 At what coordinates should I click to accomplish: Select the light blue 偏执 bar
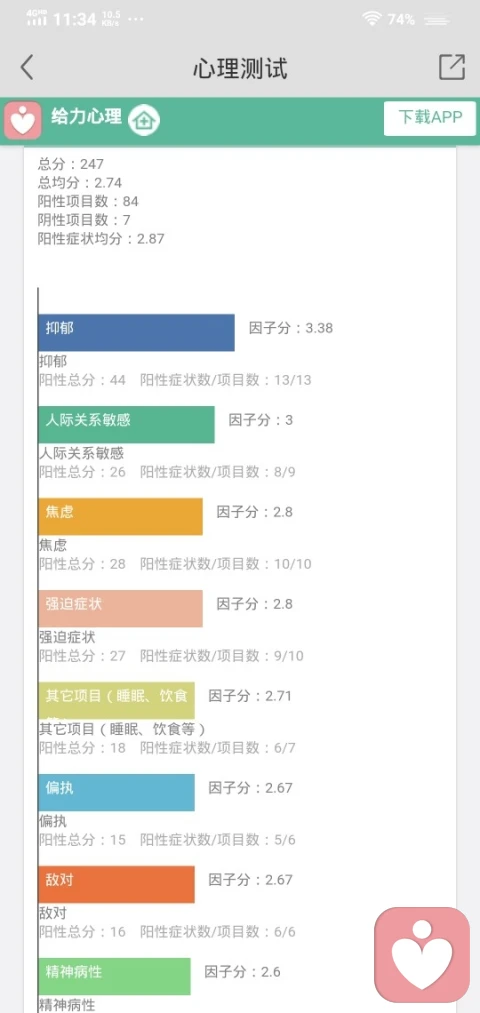point(116,792)
